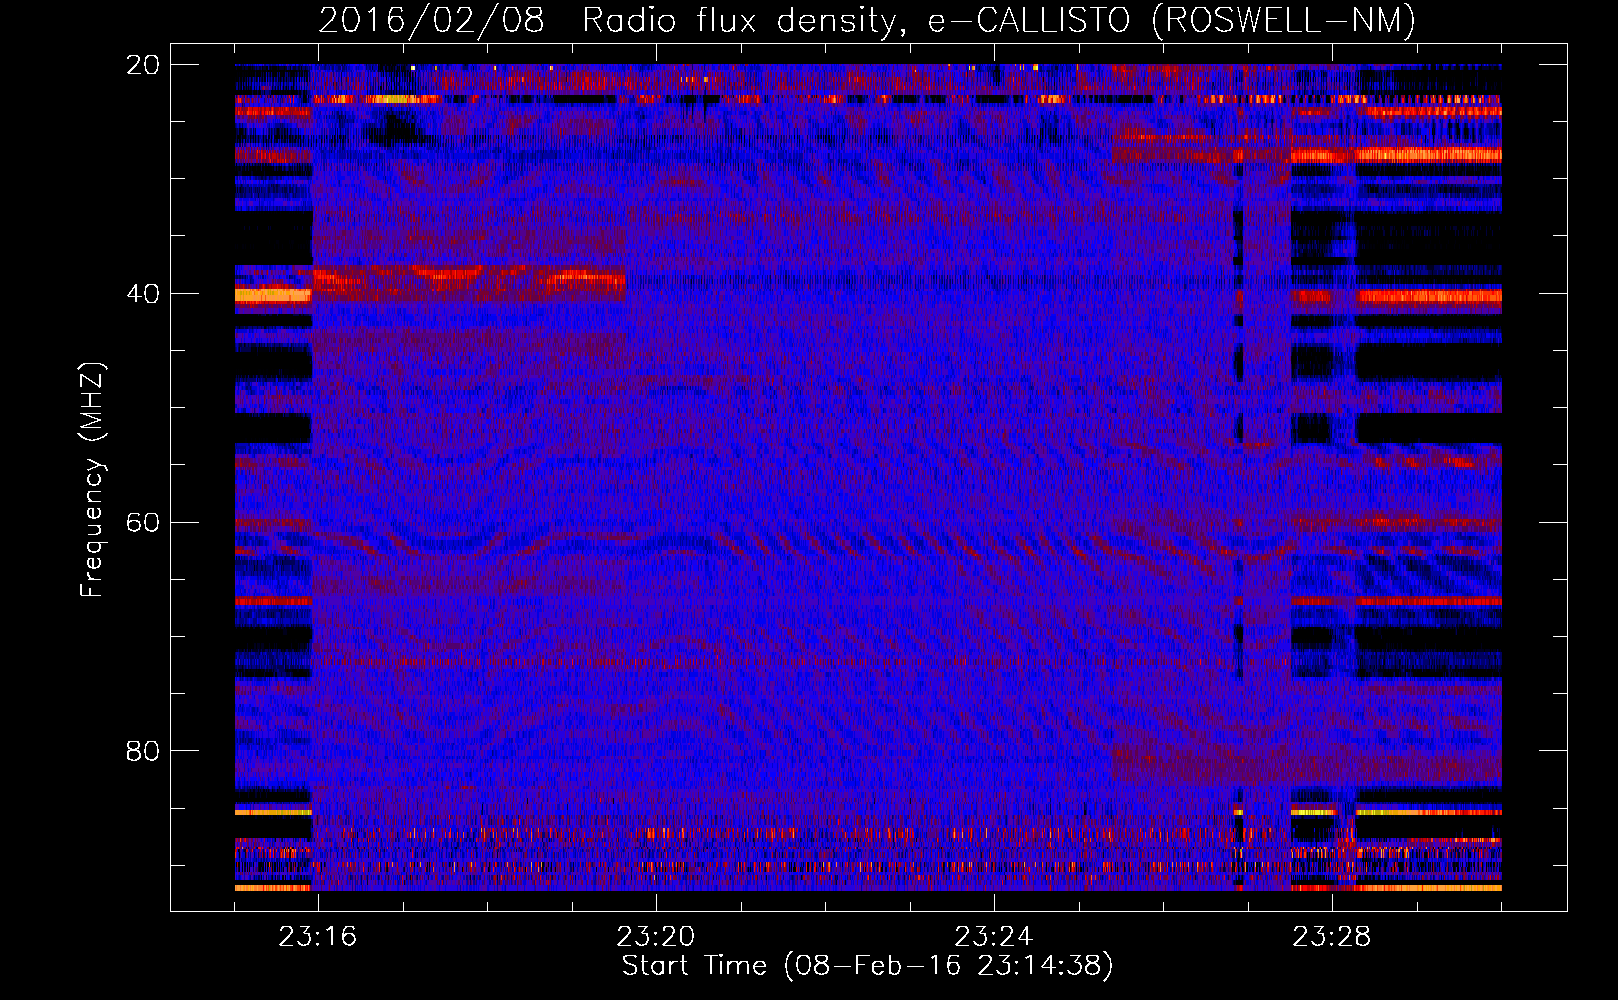Click the plot title mentioning e-CALLISTO ROSWELL-NM
Screen dimensions: 1618x1000
click(867, 21)
